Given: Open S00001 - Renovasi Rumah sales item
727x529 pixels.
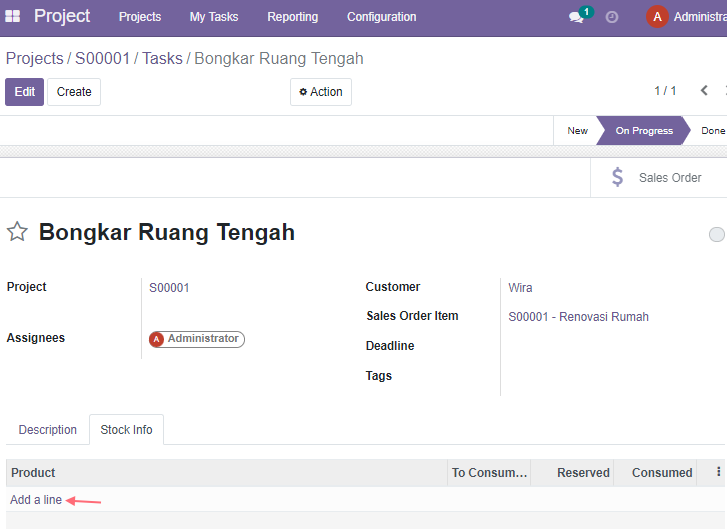Looking at the screenshot, I should 578,317.
